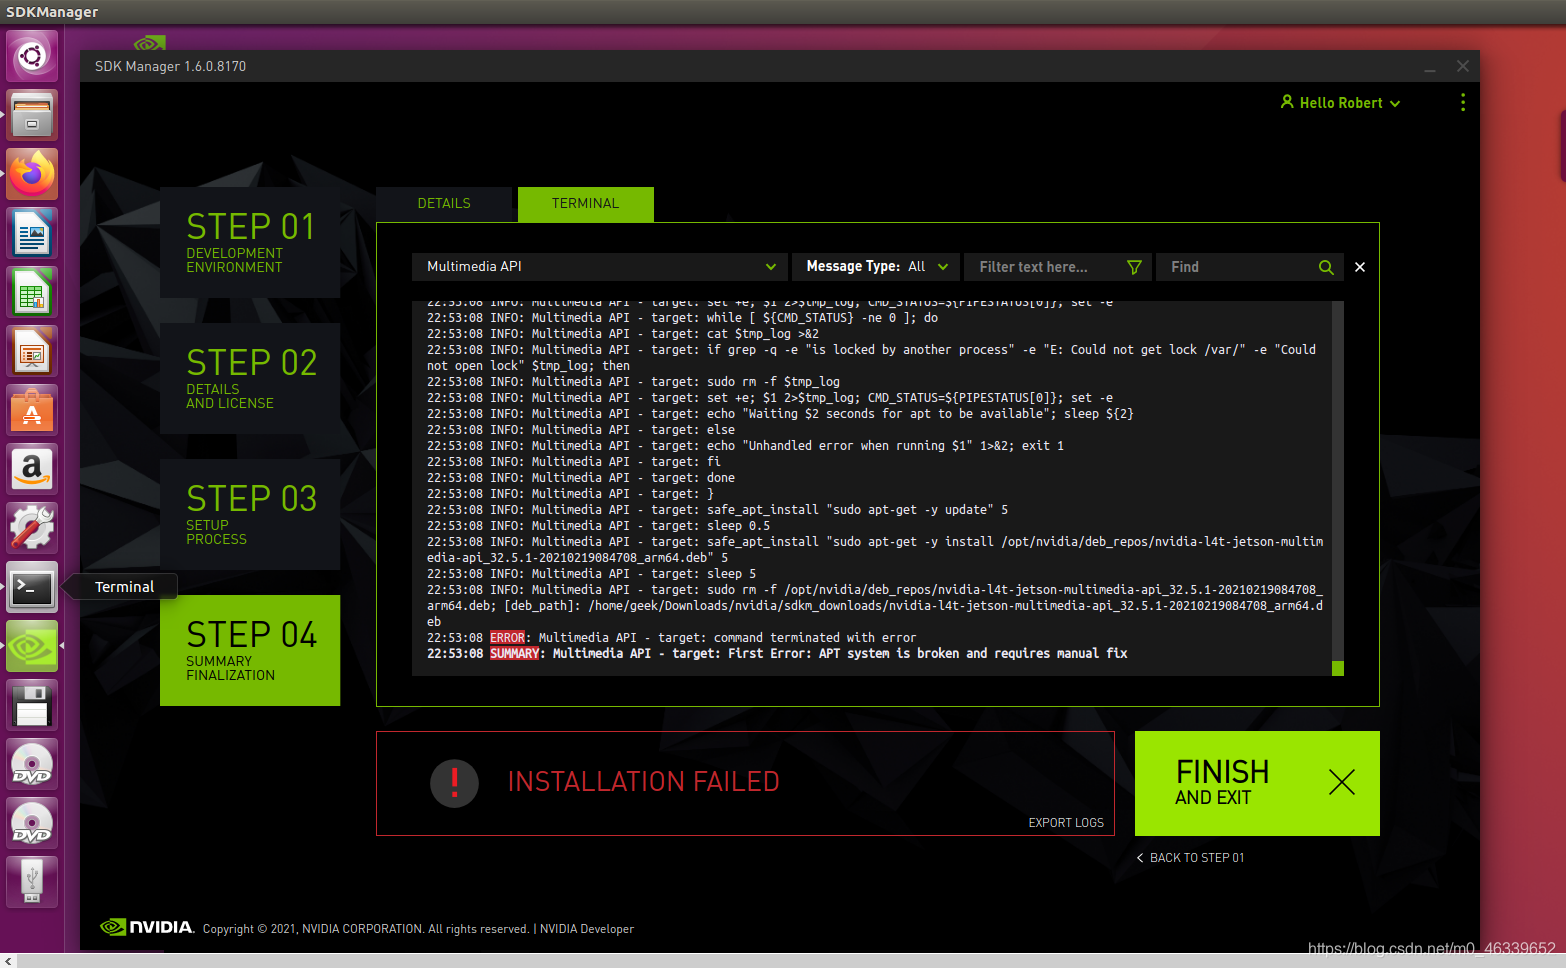Open the floppy disk drive icon

click(x=32, y=705)
